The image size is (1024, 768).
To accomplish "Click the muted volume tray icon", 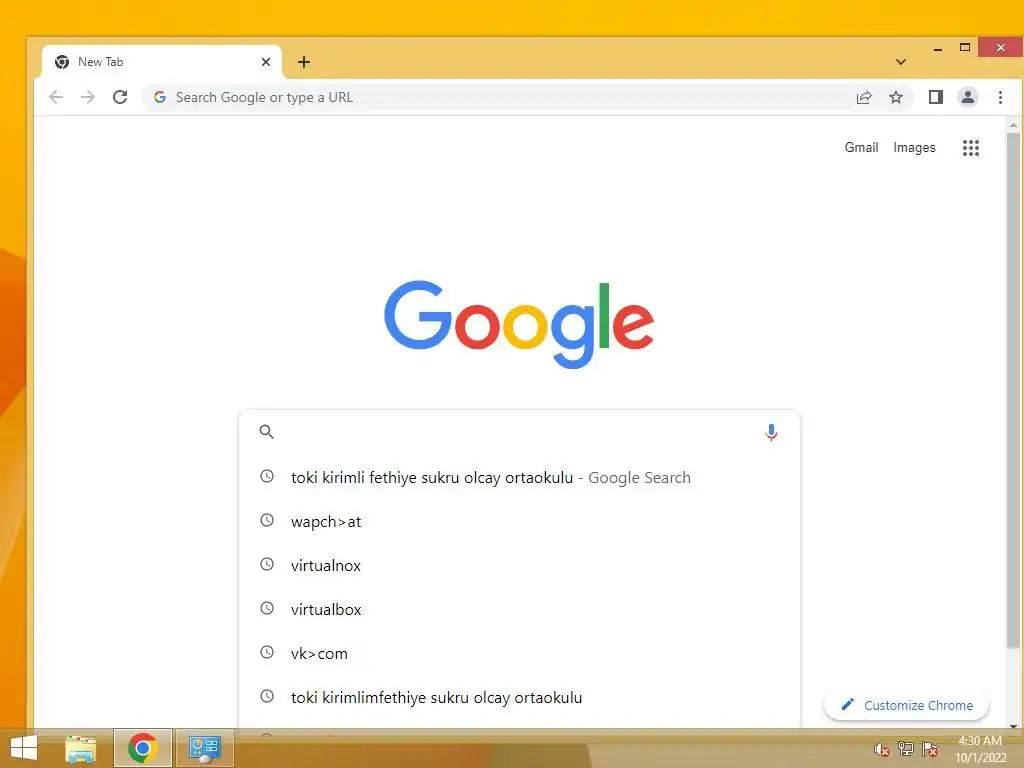I will (x=881, y=749).
